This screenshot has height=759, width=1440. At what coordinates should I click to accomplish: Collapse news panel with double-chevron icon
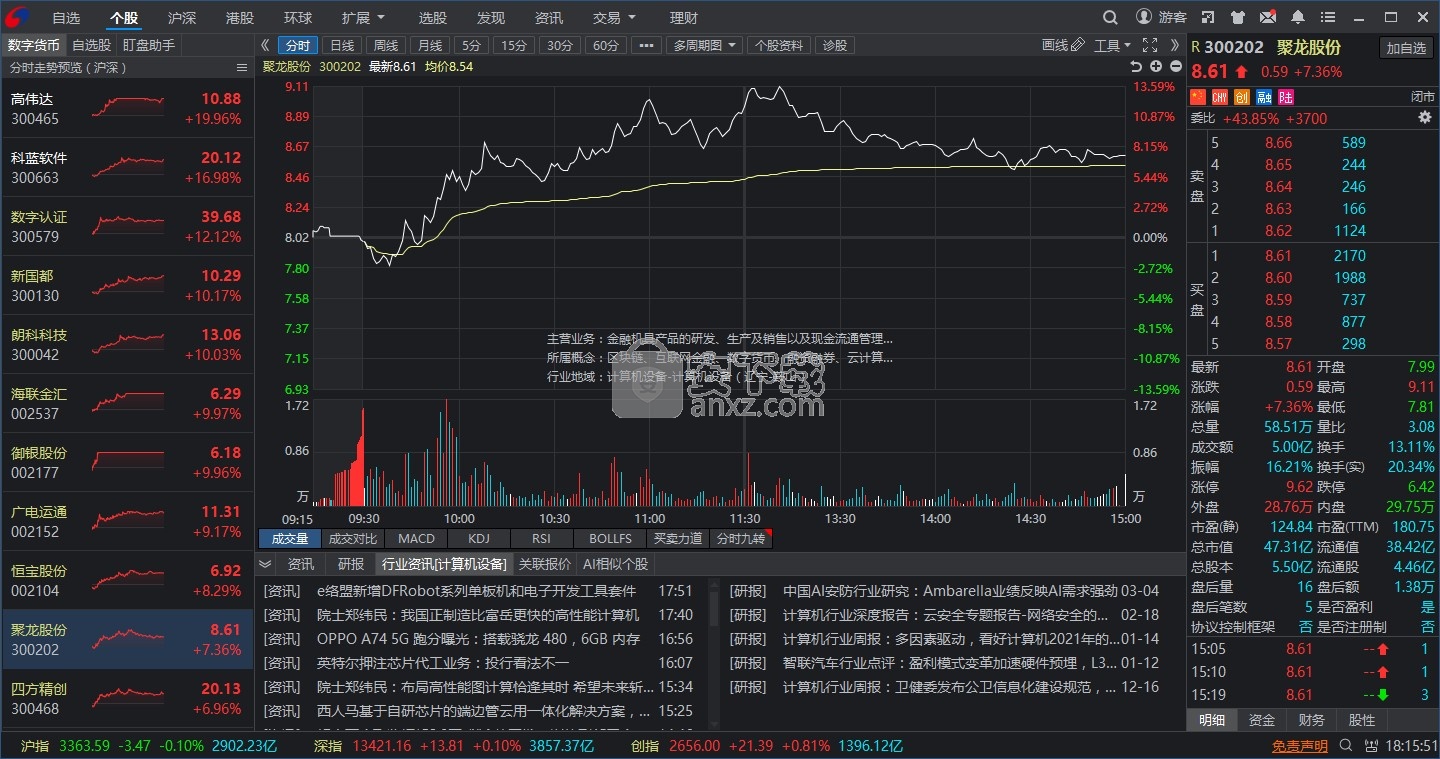[x=265, y=564]
